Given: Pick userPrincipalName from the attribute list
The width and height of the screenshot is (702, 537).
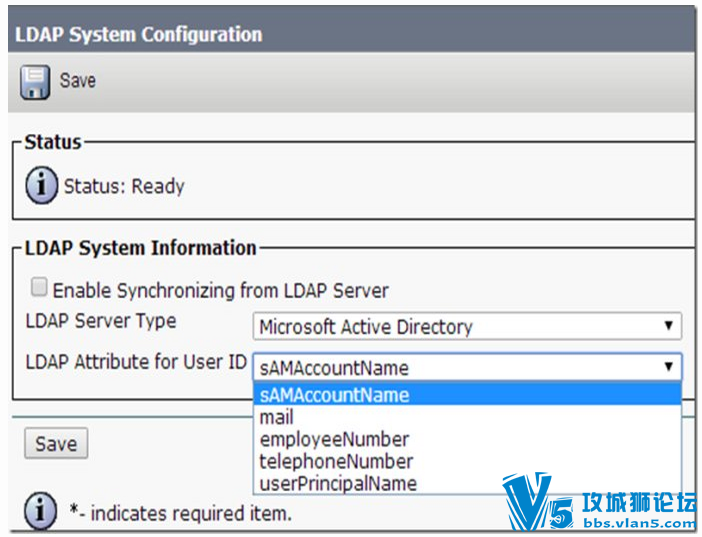Looking at the screenshot, I should [467, 483].
